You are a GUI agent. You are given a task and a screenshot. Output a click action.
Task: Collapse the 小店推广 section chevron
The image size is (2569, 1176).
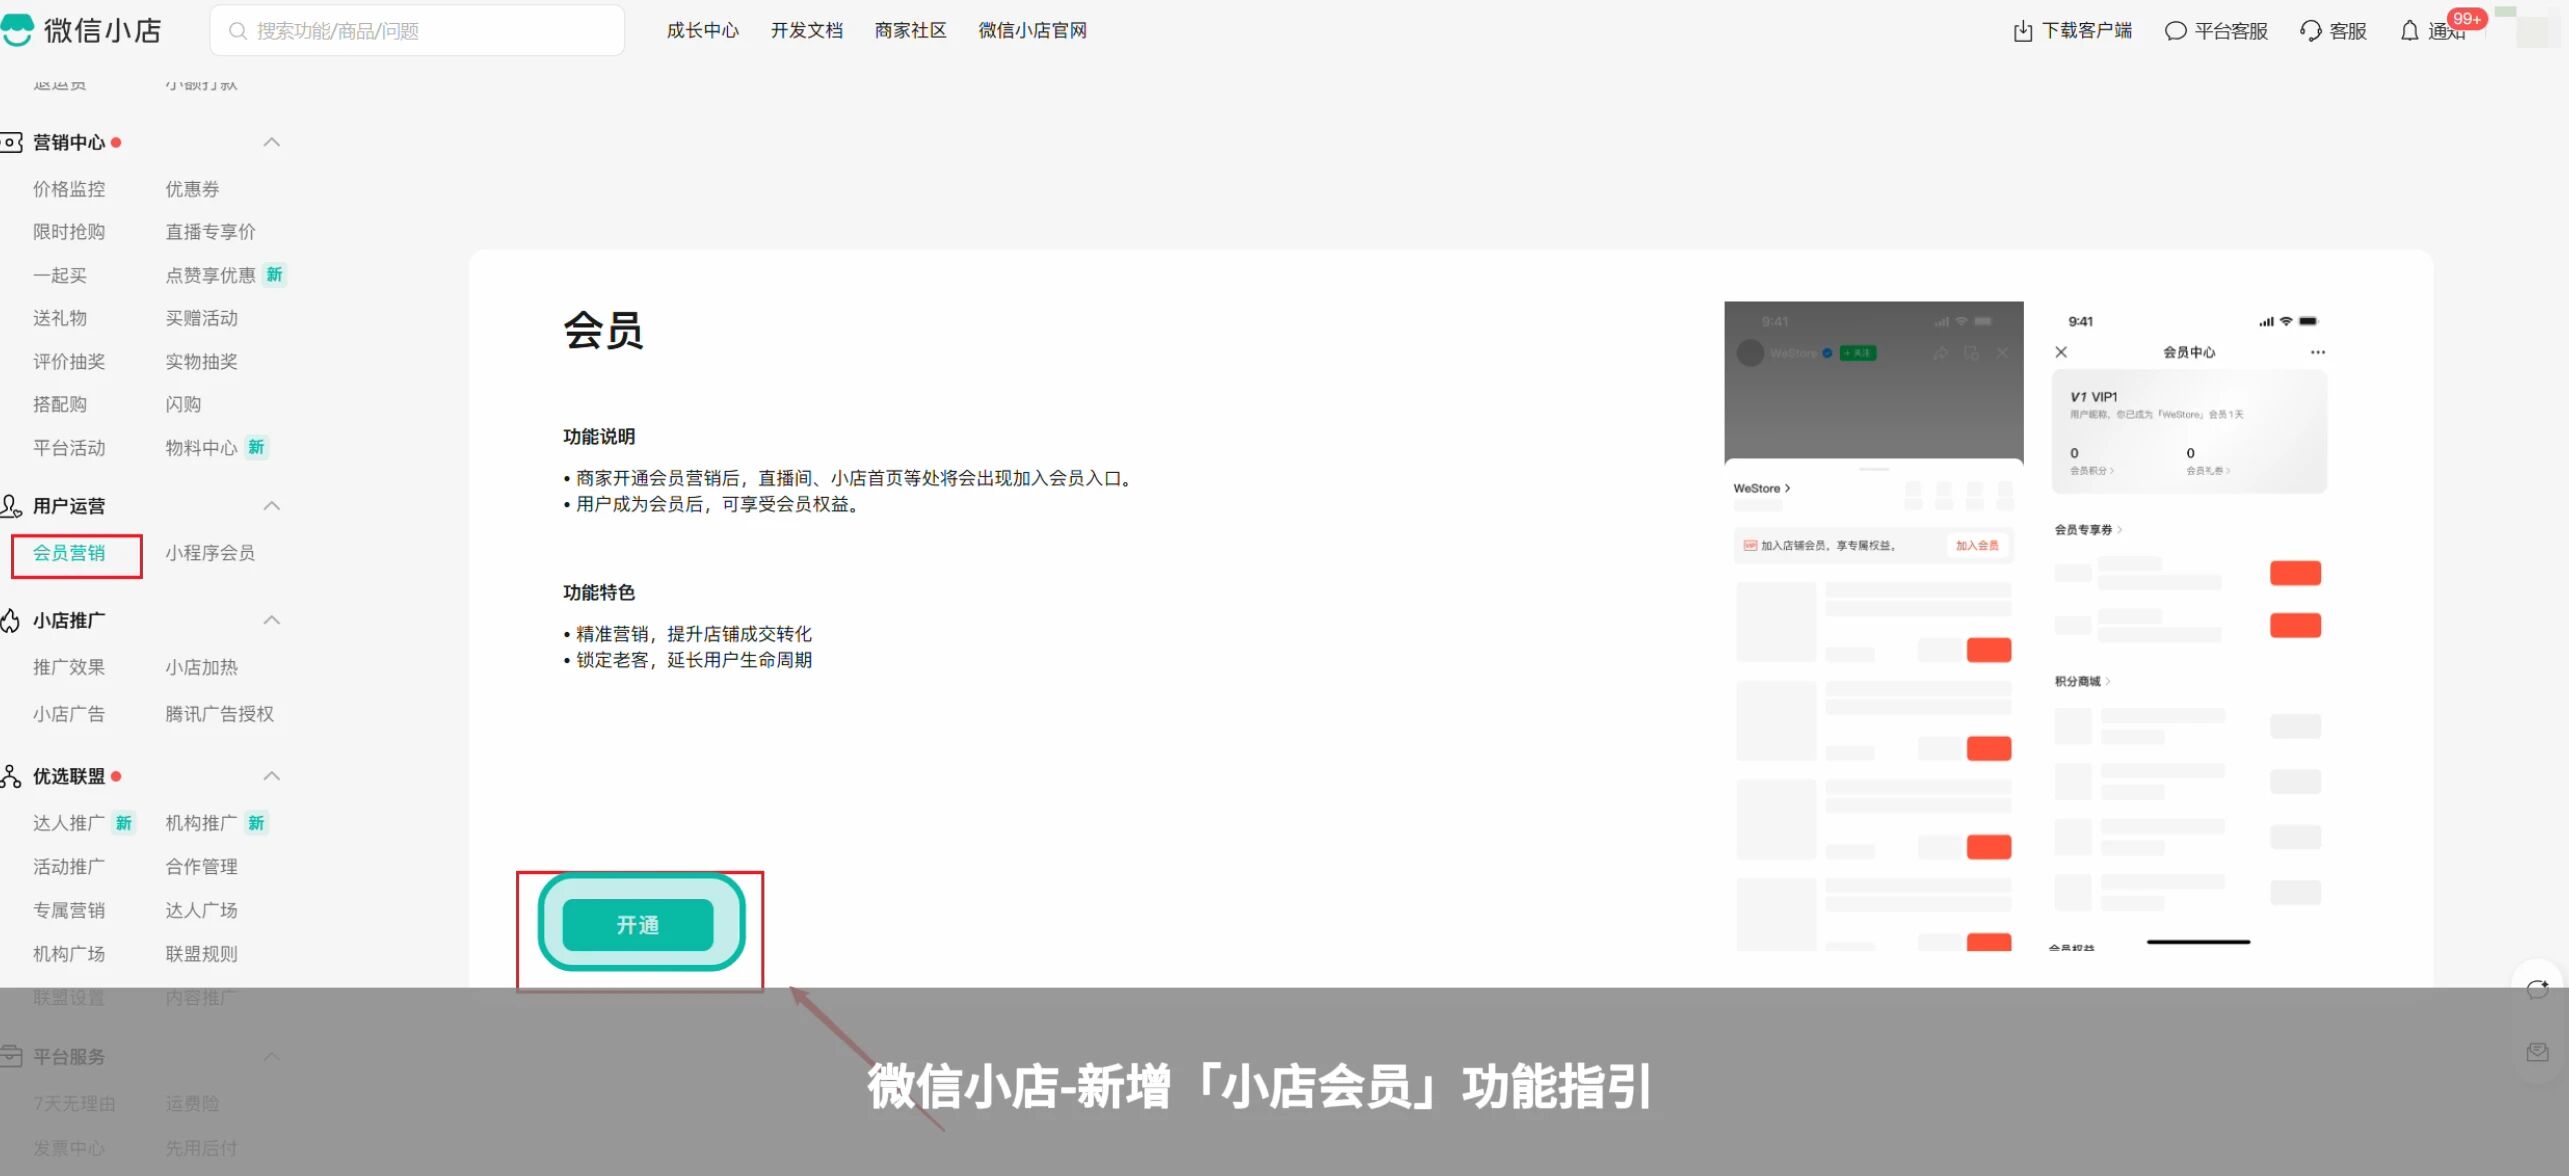click(271, 620)
